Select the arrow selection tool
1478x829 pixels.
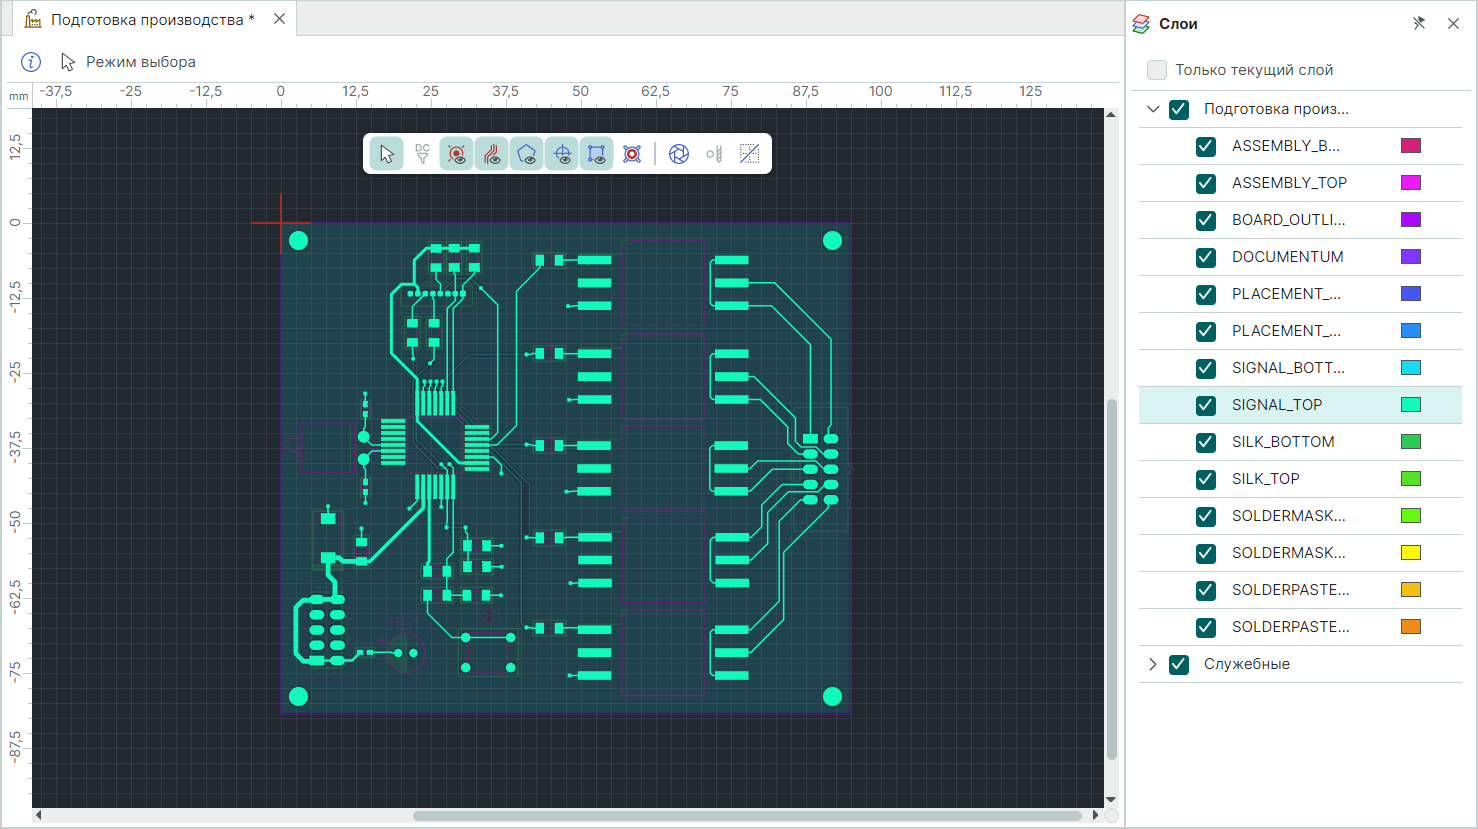pos(387,154)
